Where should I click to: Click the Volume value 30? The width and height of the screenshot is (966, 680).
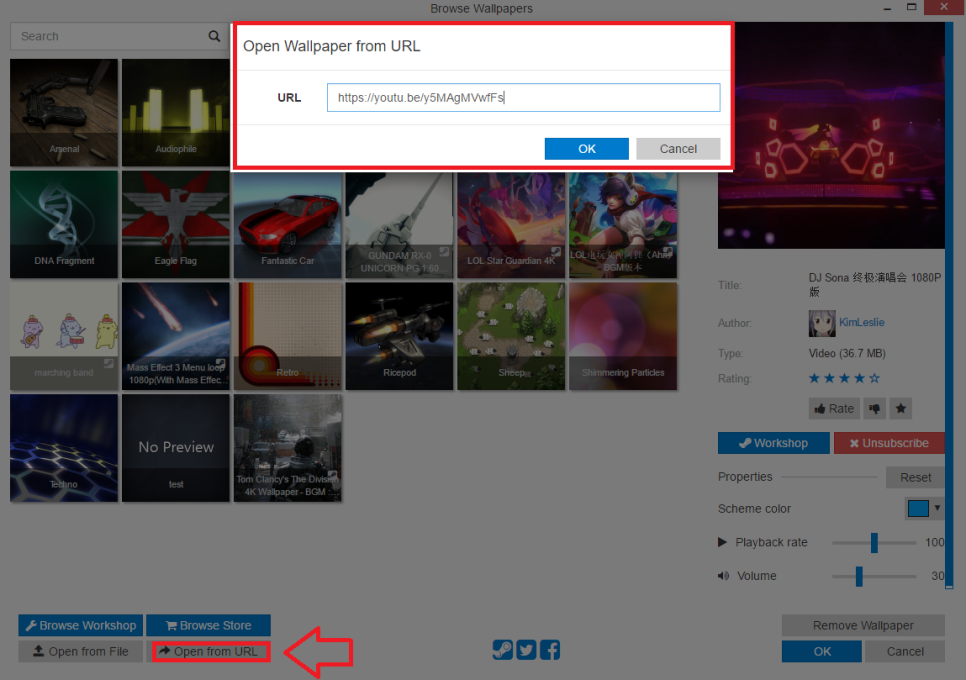[937, 576]
